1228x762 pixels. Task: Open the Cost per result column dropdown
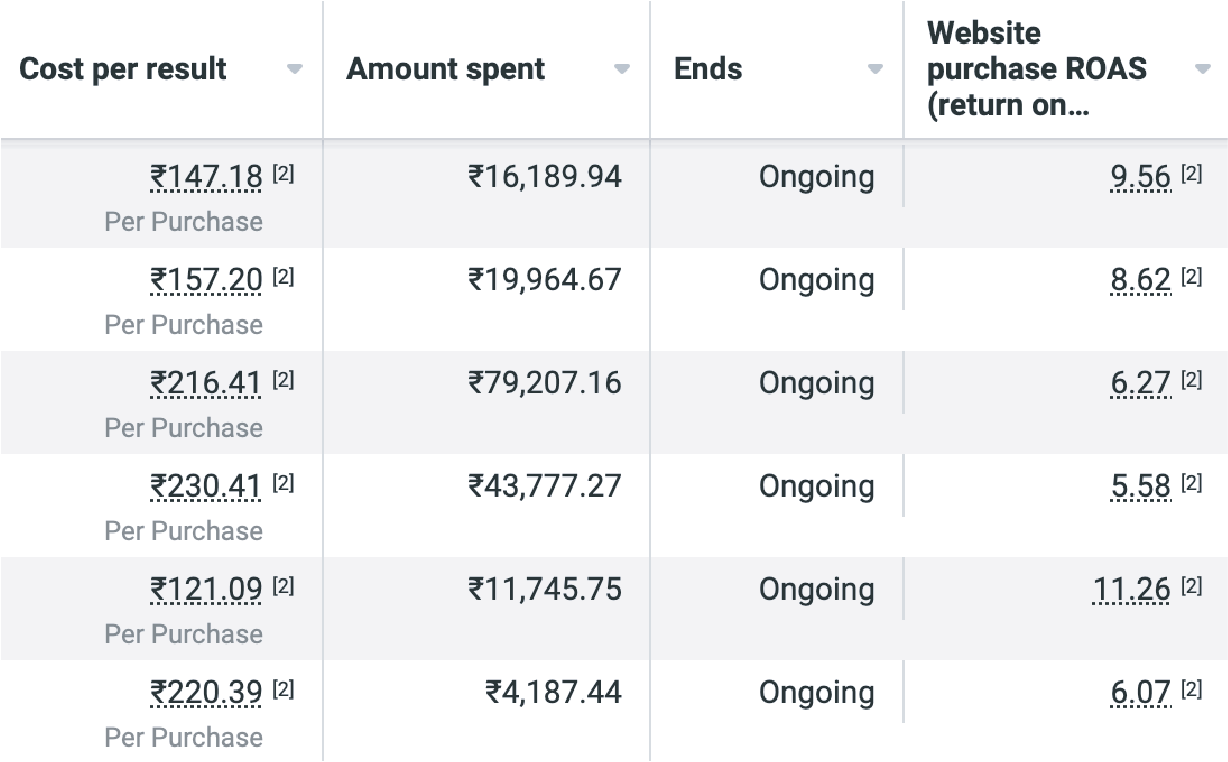(294, 70)
